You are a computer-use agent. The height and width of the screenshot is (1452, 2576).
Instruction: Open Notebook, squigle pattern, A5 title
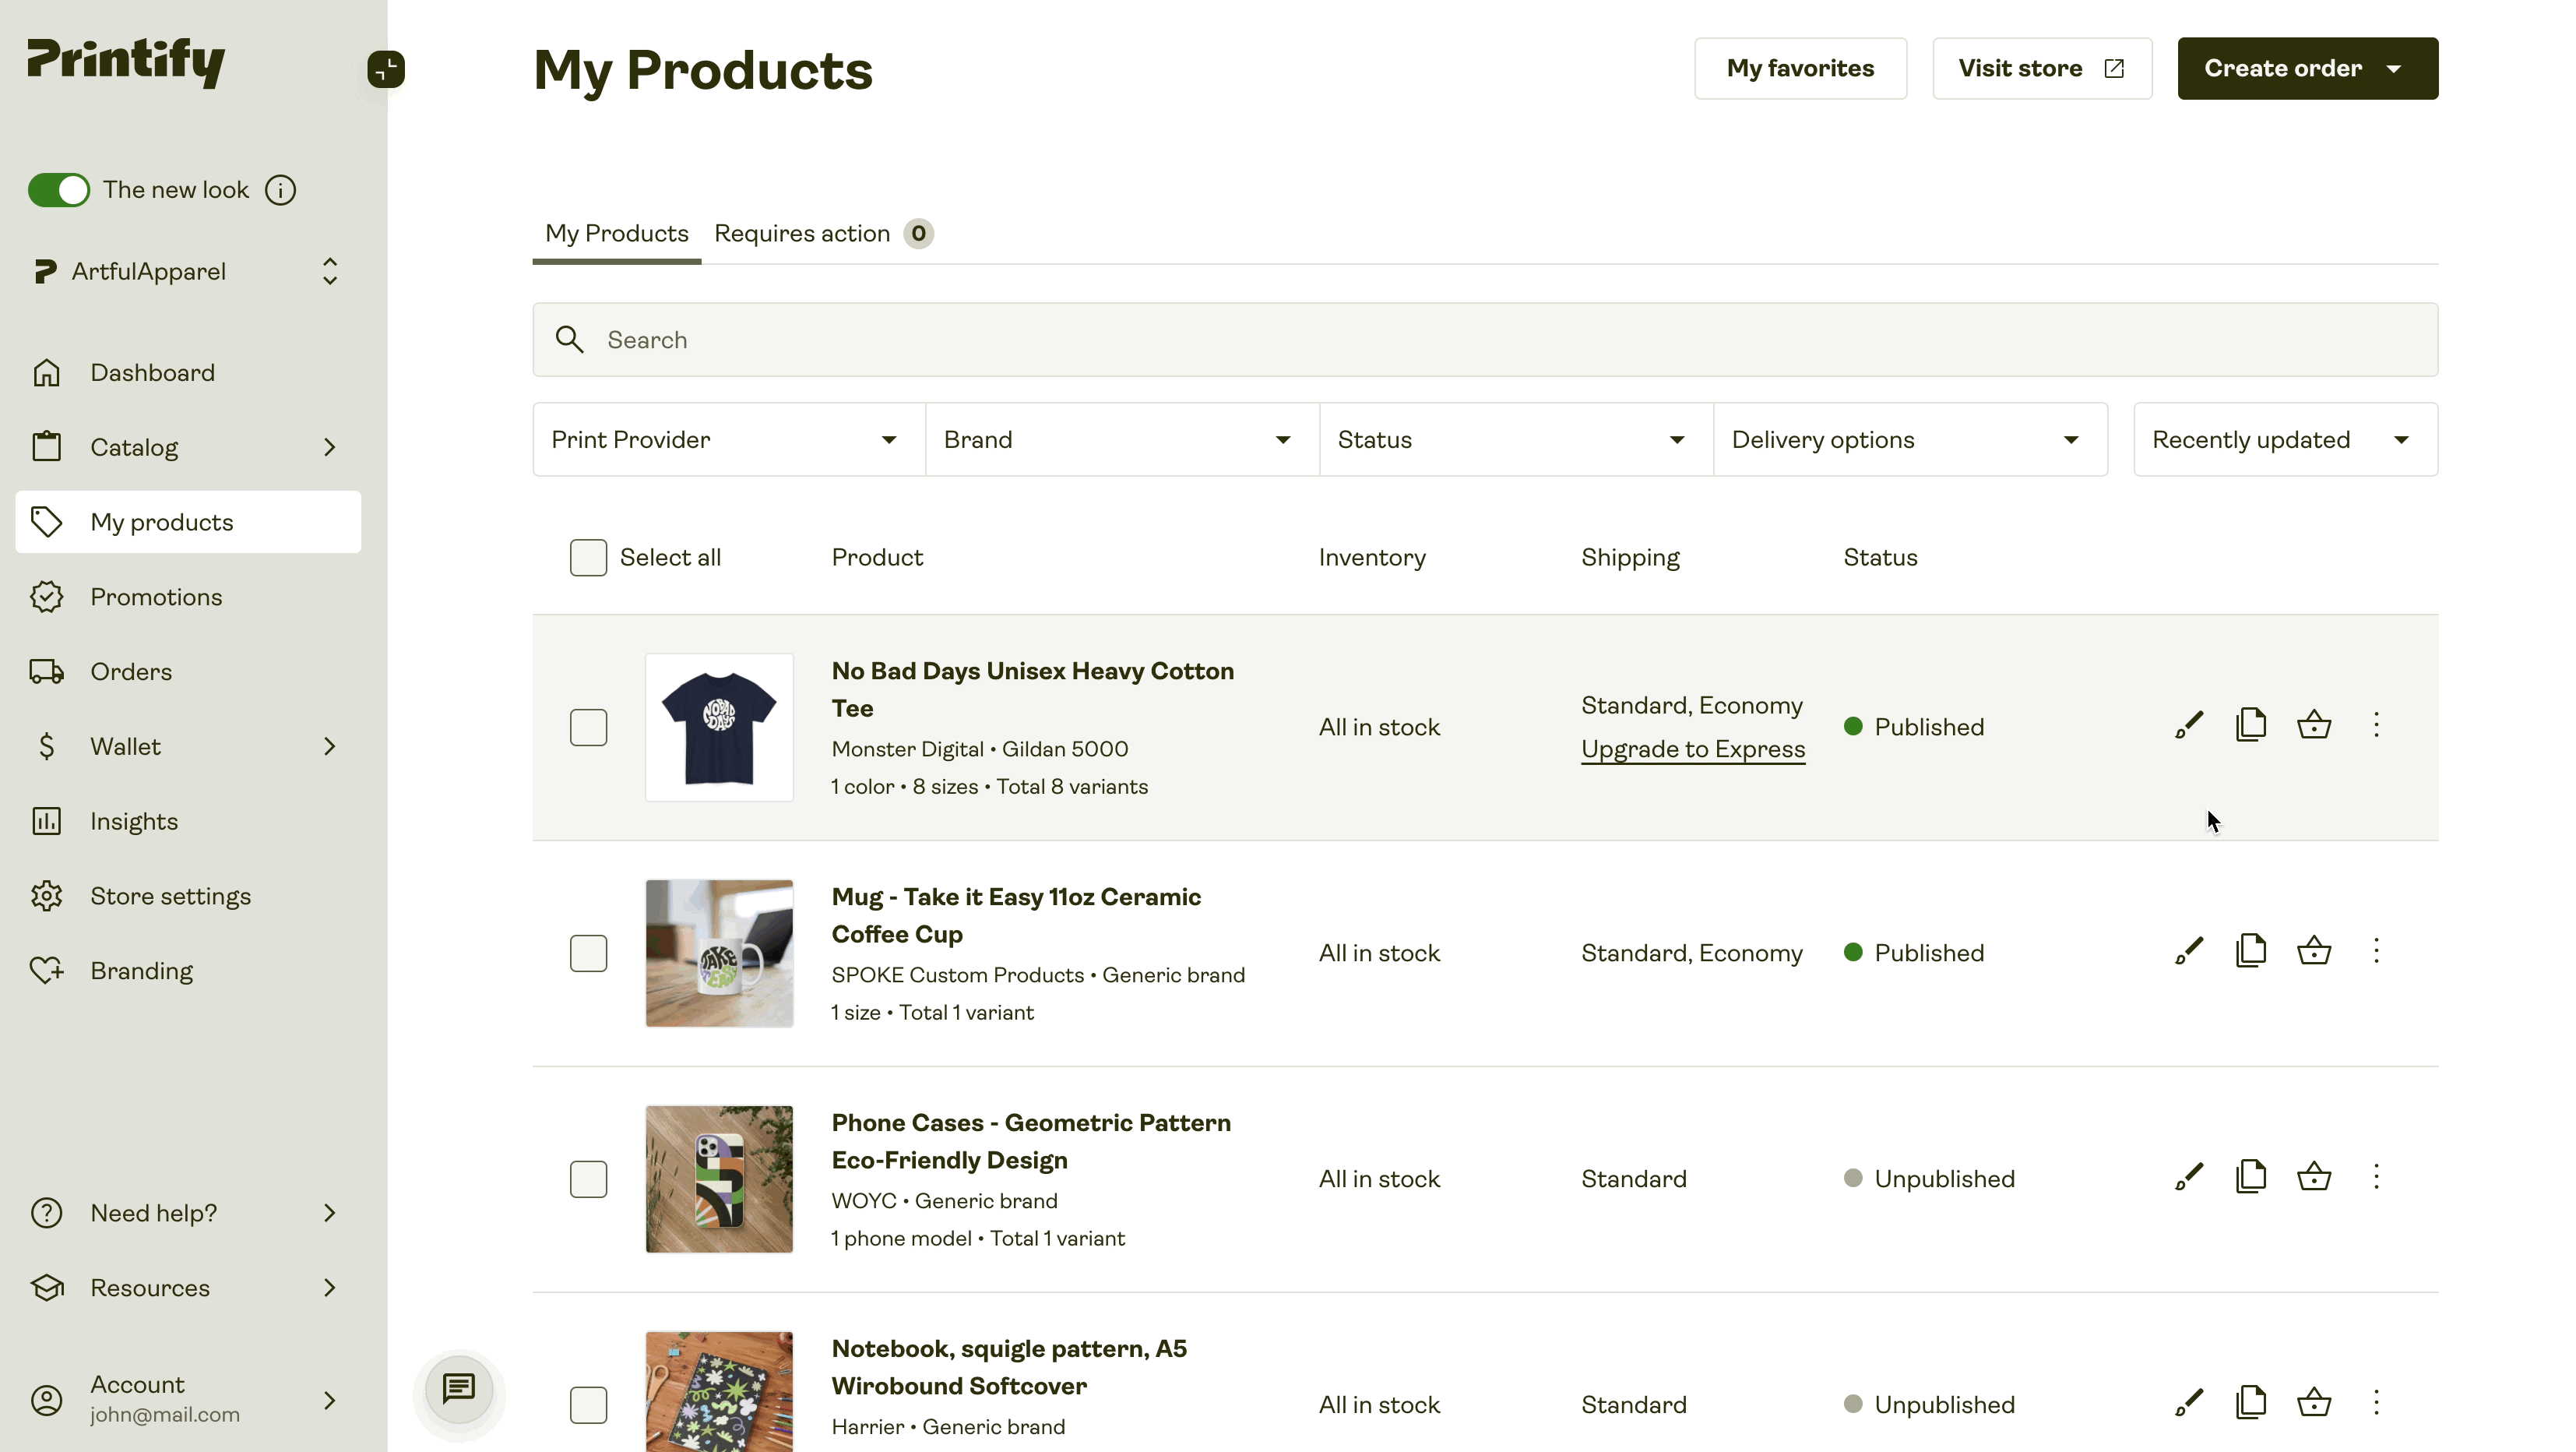point(1009,1367)
